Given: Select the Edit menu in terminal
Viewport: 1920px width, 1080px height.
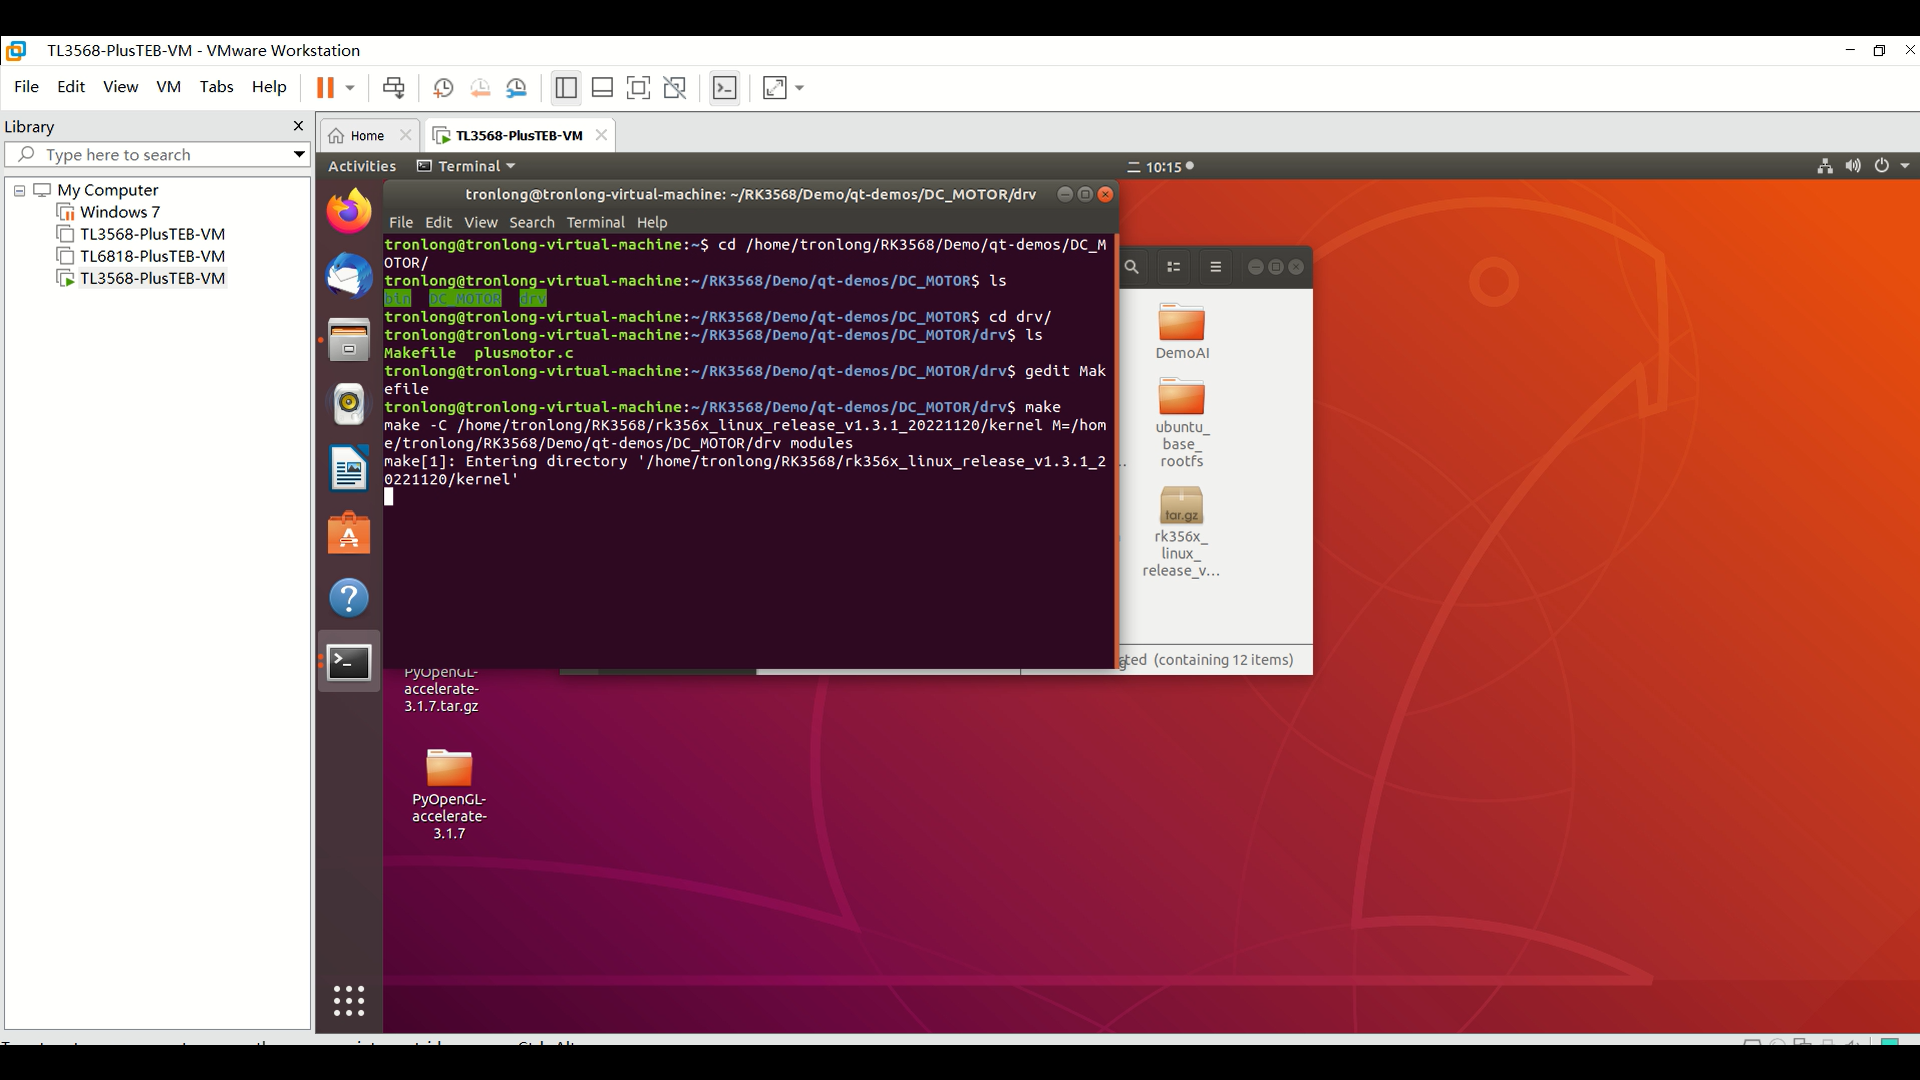Looking at the screenshot, I should coord(439,222).
